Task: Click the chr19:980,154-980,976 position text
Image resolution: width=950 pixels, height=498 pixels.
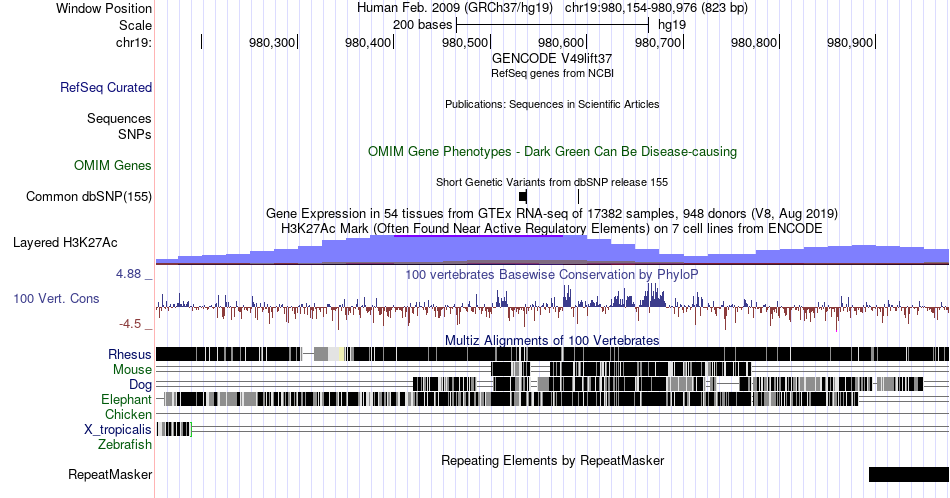Action: pyautogui.click(x=656, y=8)
